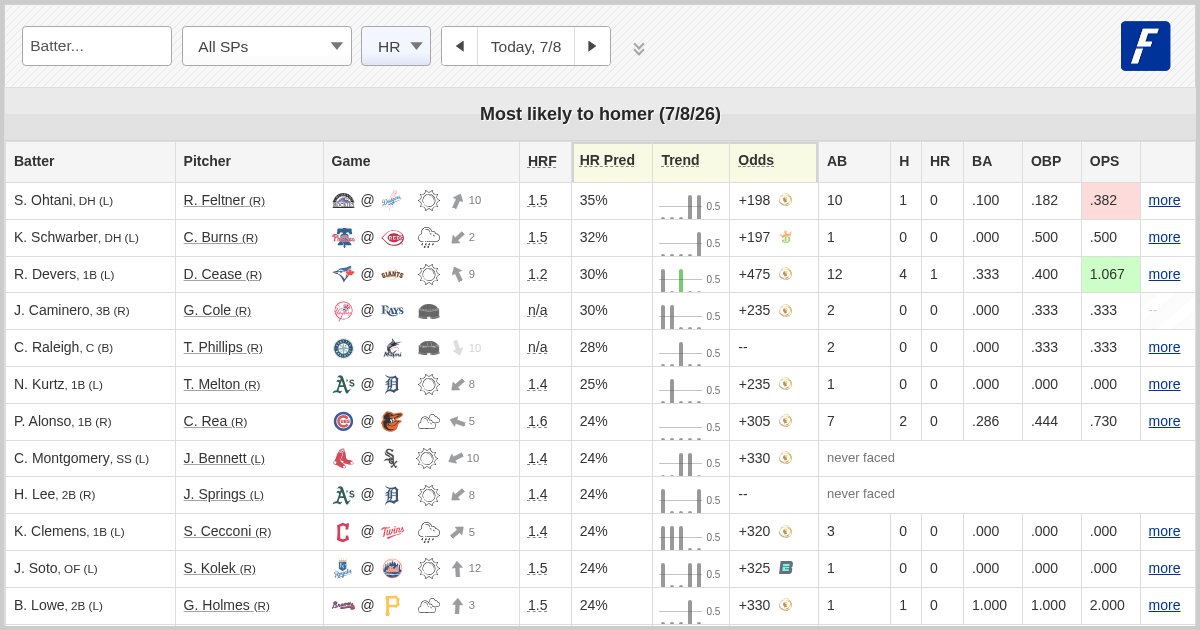
Task: Click White Sox logo in Montgomery row
Action: point(392,458)
